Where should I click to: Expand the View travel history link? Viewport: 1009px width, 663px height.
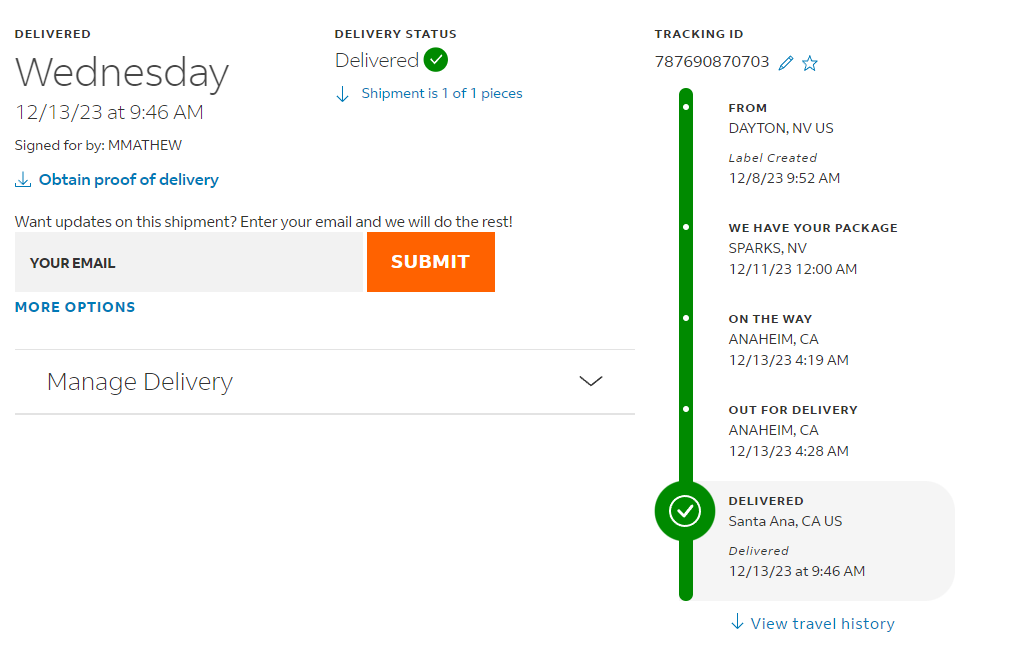coord(822,624)
